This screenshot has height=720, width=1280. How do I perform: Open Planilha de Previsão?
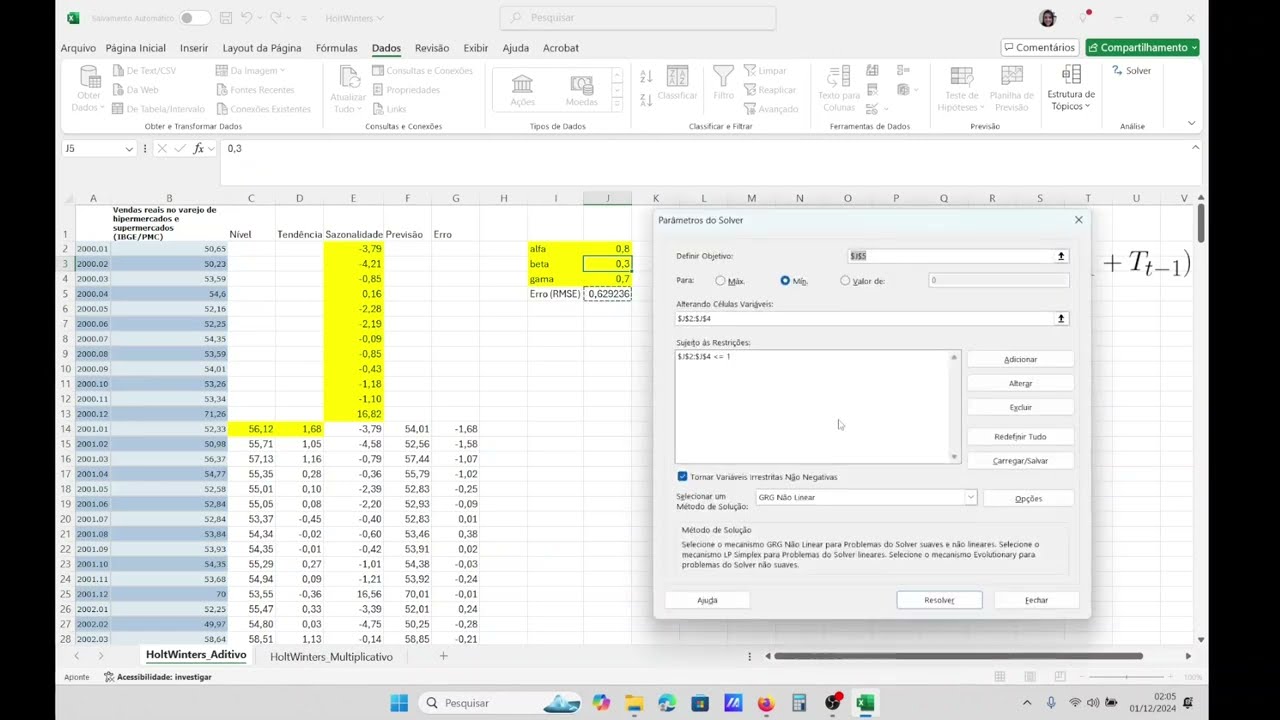1012,89
